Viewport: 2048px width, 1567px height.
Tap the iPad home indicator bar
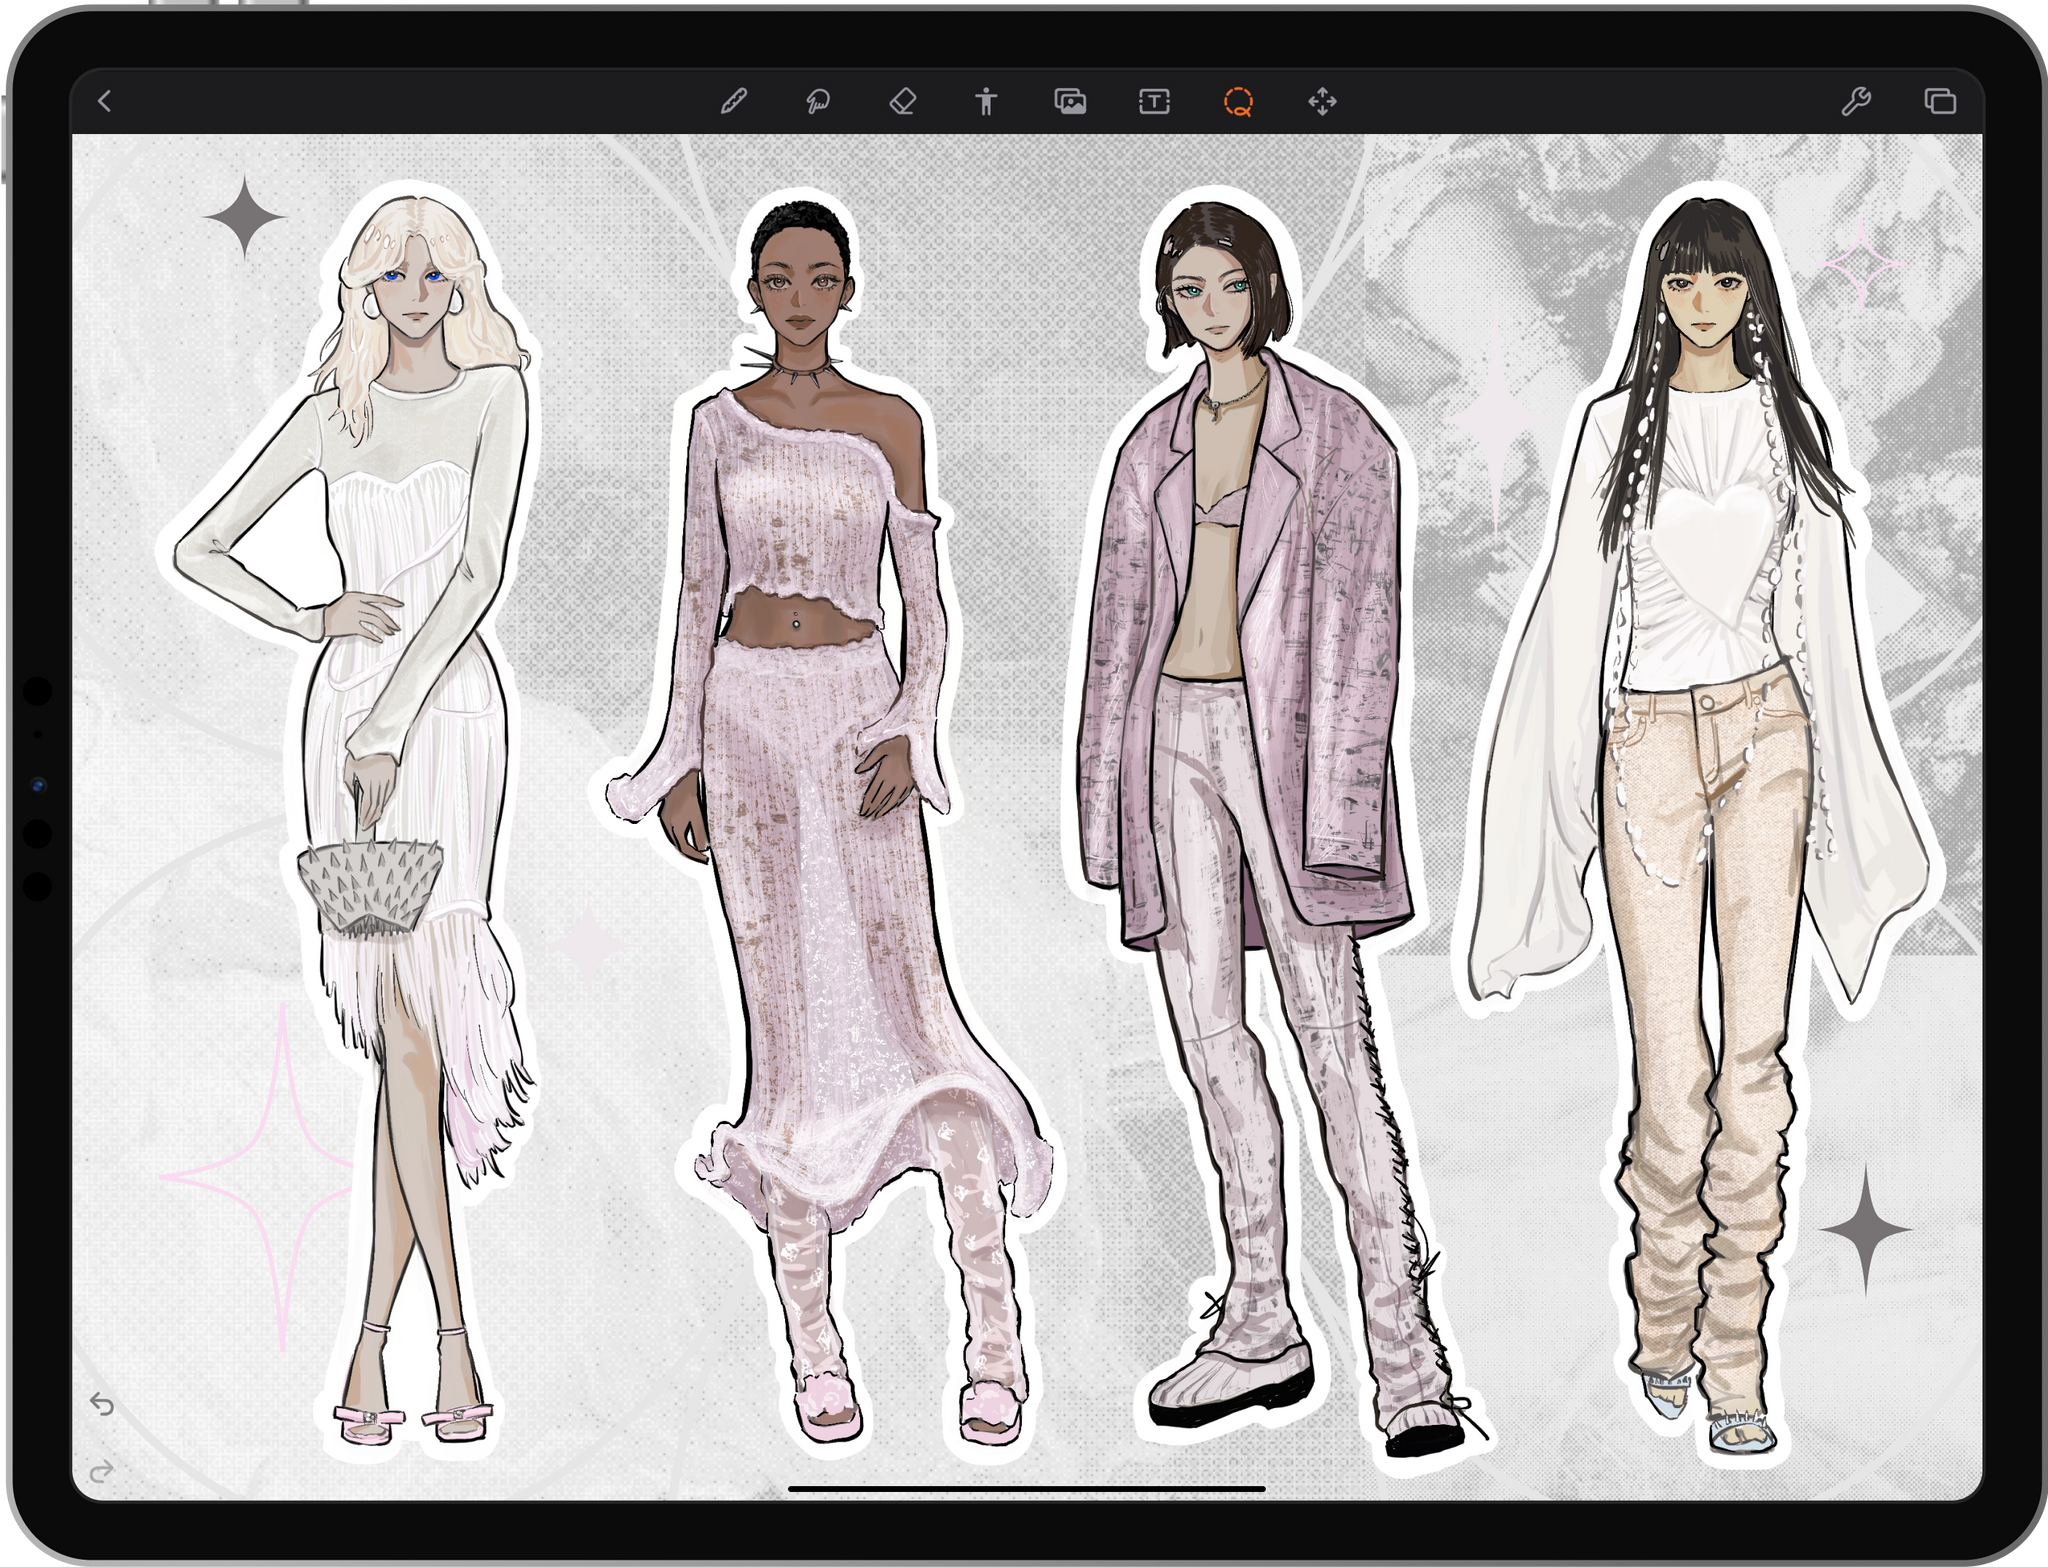pyautogui.click(x=1027, y=1489)
